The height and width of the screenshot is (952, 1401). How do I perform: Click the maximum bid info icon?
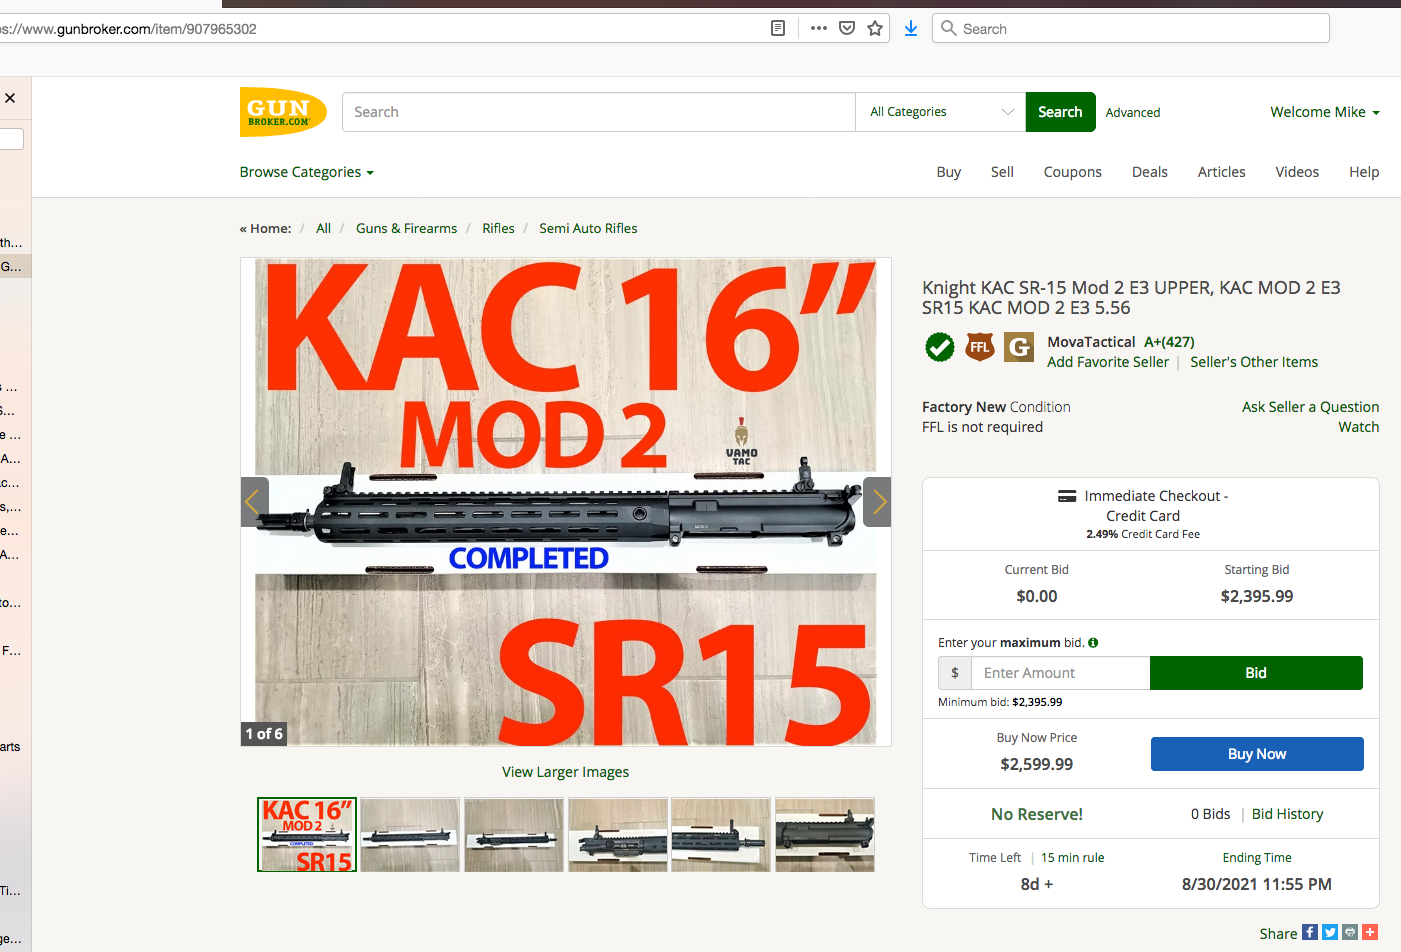click(x=1093, y=643)
